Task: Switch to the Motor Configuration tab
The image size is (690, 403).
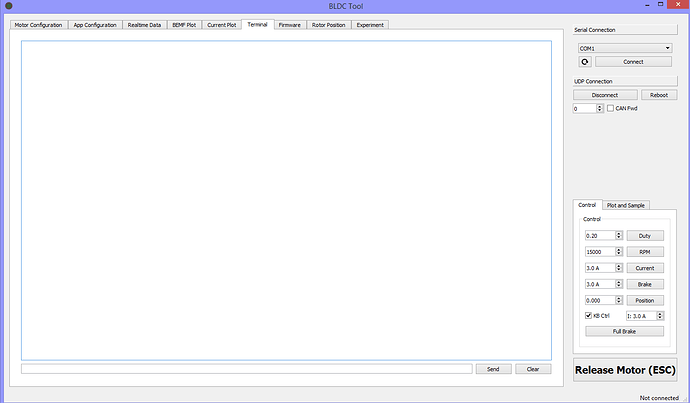Action: (x=39, y=24)
